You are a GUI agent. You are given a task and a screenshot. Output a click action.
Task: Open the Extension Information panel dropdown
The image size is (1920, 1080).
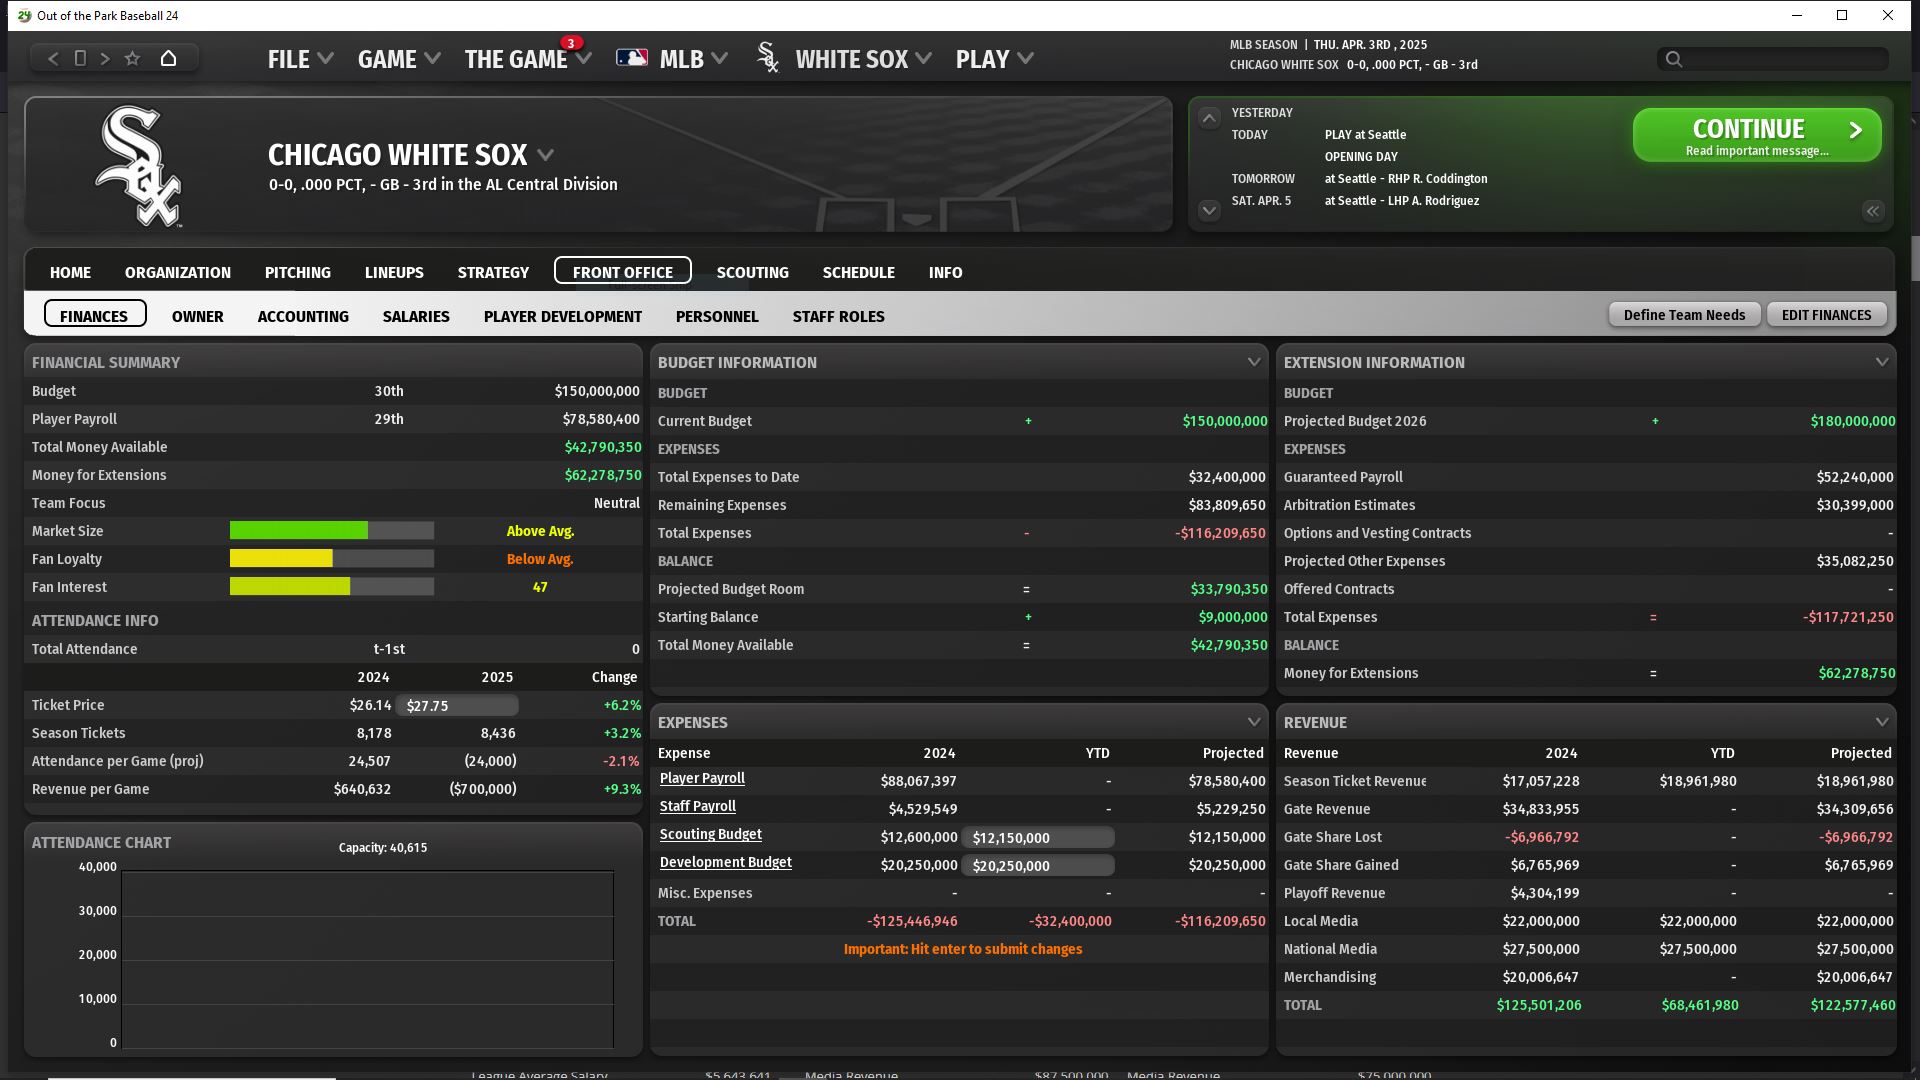coord(1881,362)
